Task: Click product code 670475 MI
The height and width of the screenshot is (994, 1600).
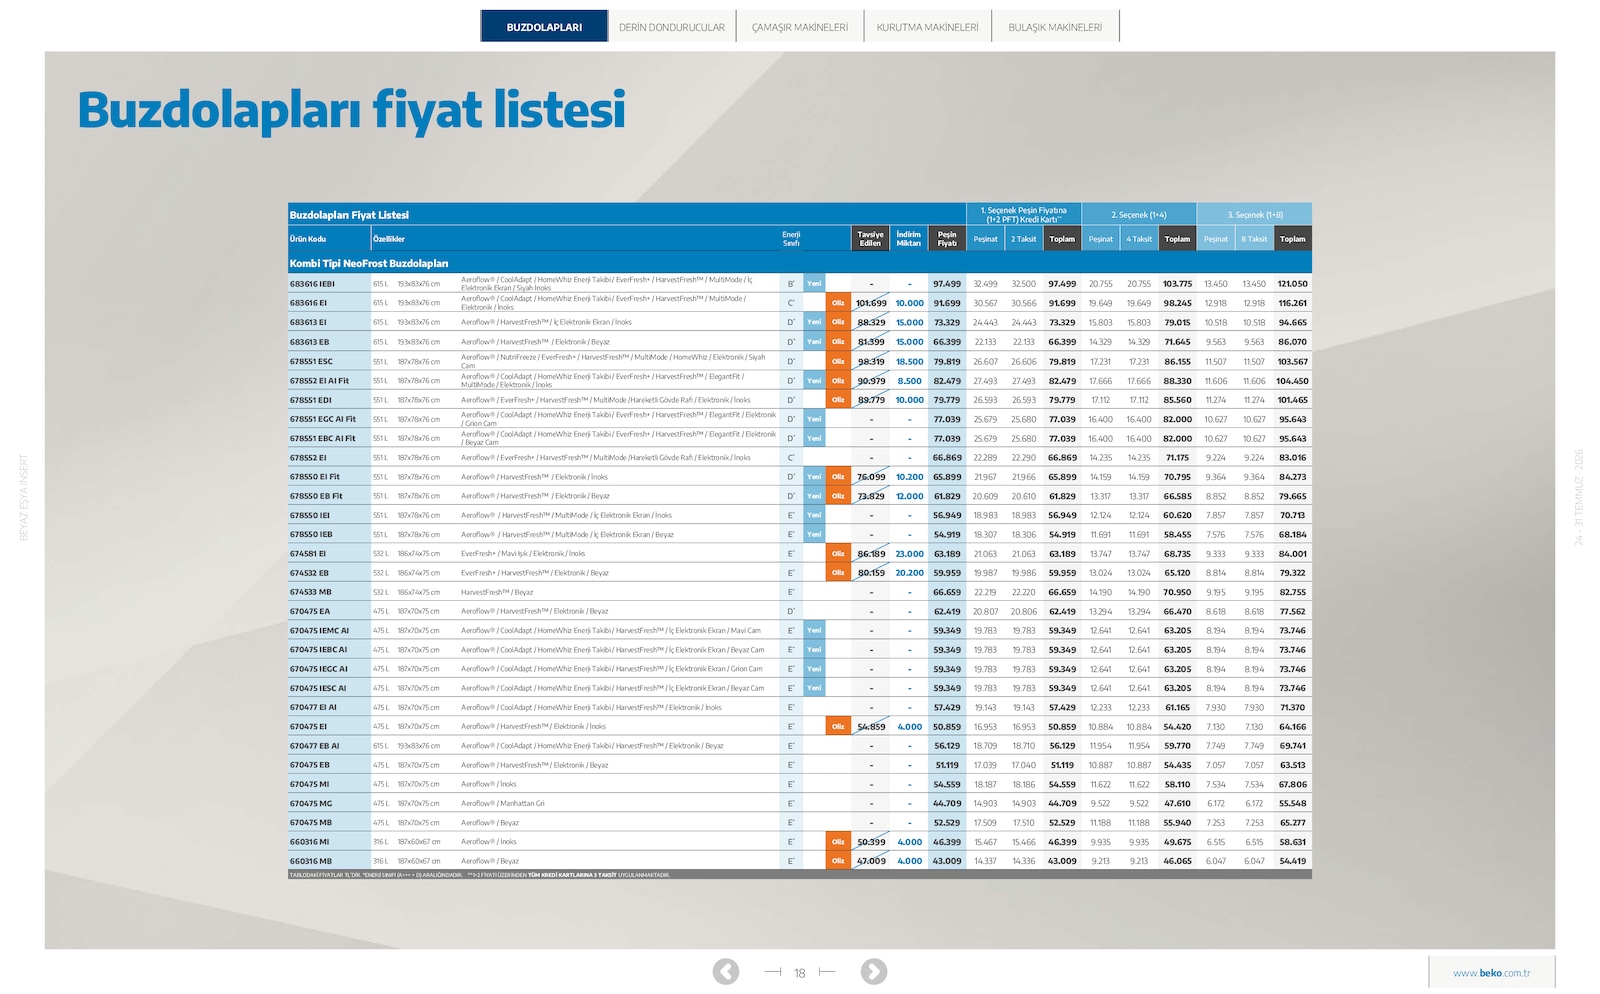Action: click(x=309, y=784)
